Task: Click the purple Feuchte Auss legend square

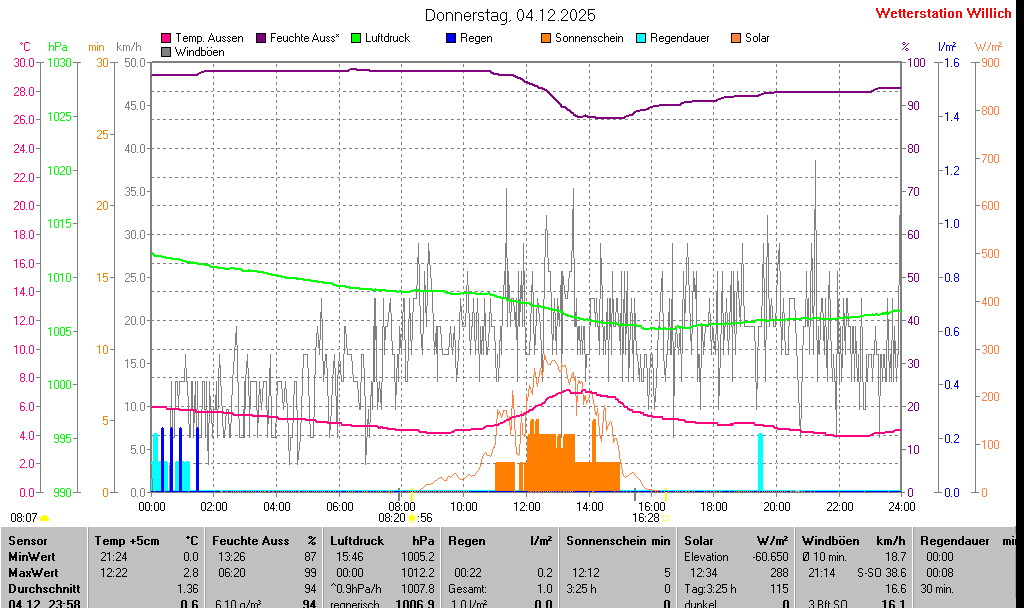Action: pos(261,38)
